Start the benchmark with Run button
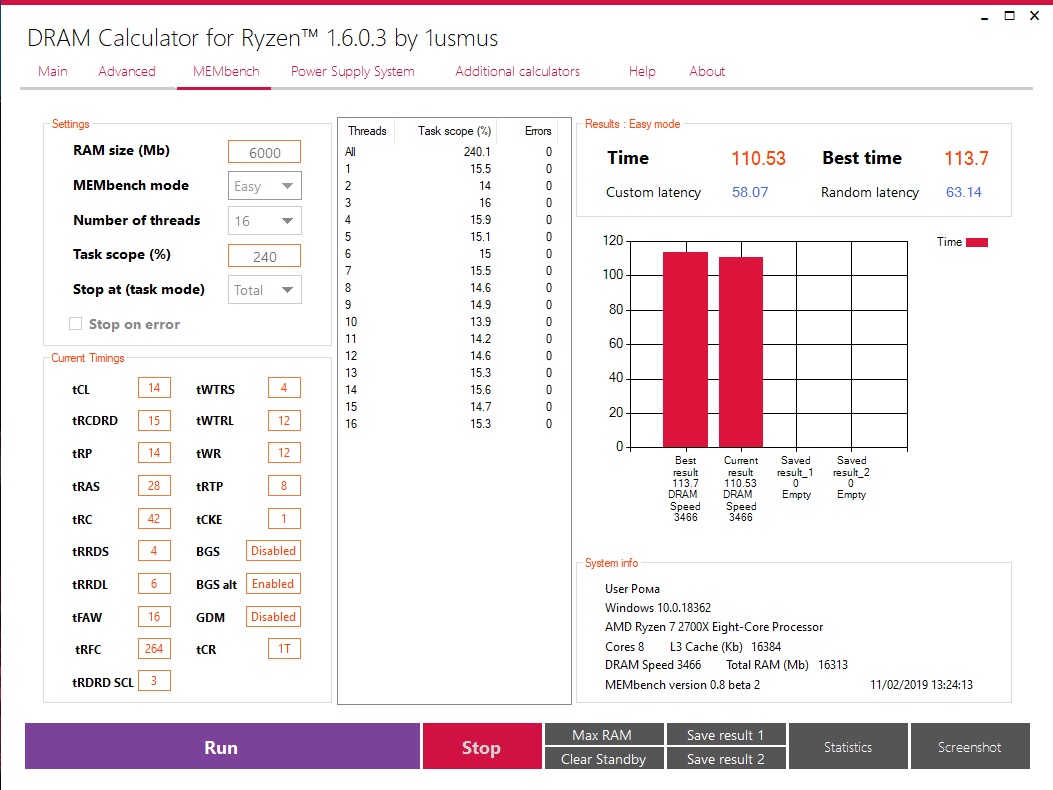 coord(222,746)
